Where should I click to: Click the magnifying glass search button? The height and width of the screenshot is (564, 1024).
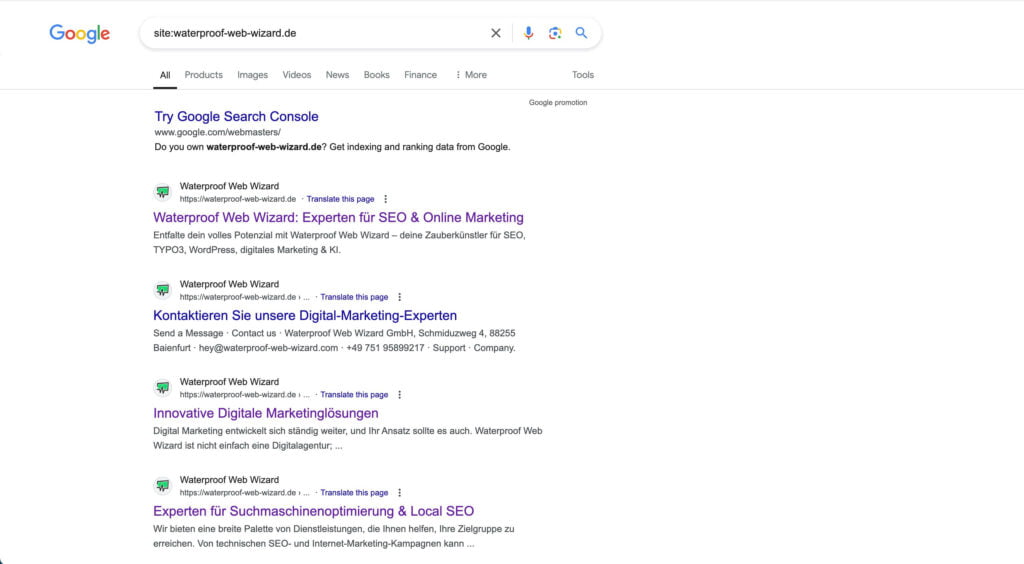(581, 33)
